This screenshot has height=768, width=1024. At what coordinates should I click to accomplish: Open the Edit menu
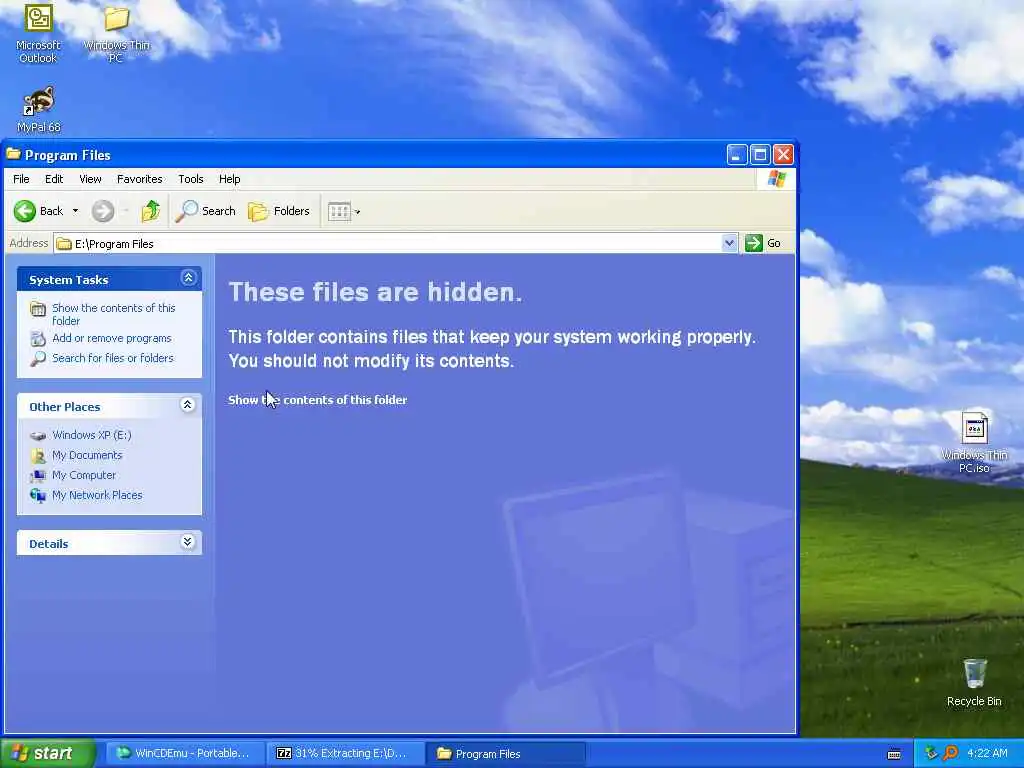(x=54, y=179)
